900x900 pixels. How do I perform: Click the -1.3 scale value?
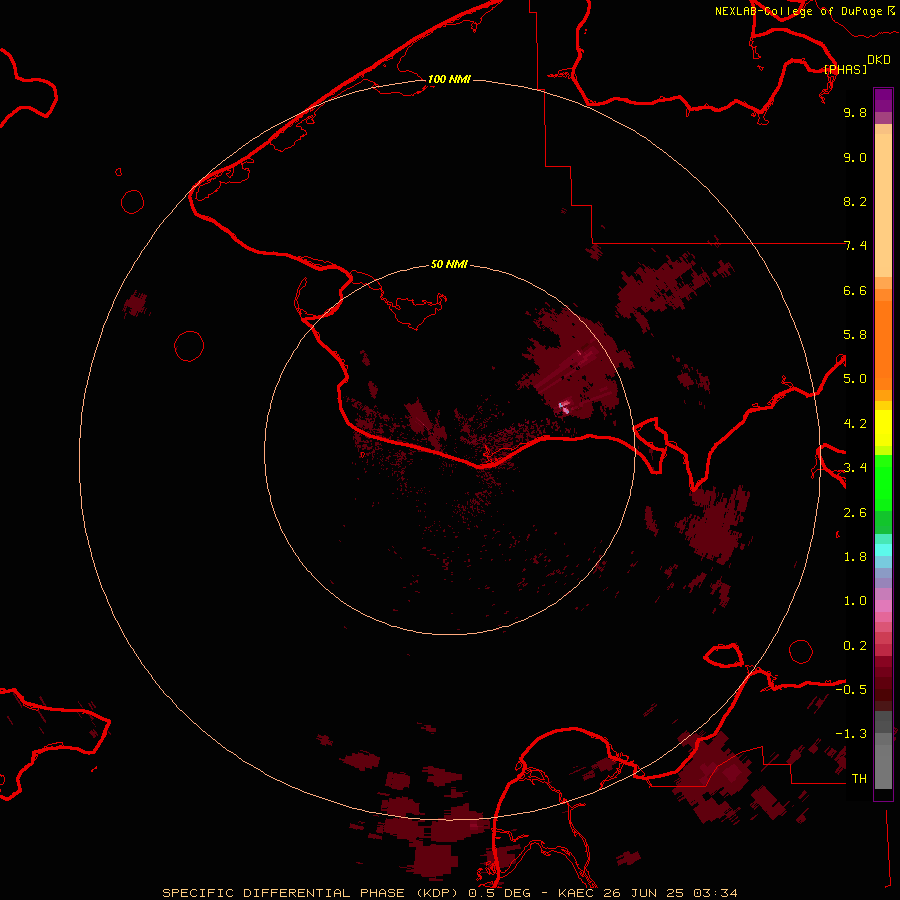pyautogui.click(x=851, y=734)
